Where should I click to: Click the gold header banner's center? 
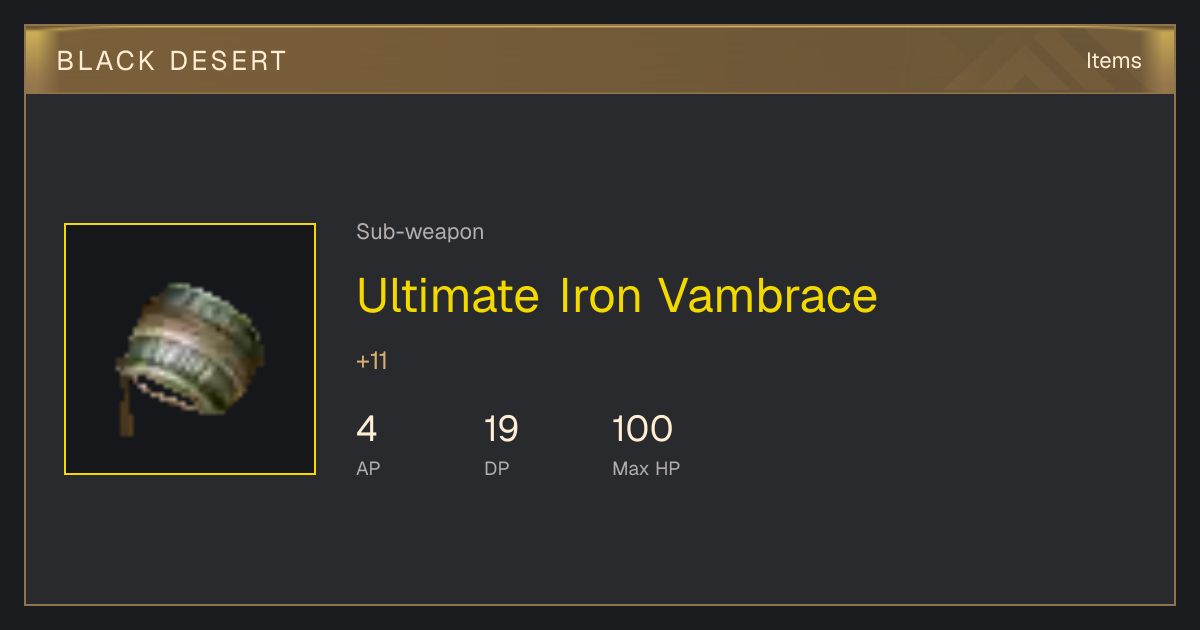pyautogui.click(x=600, y=60)
